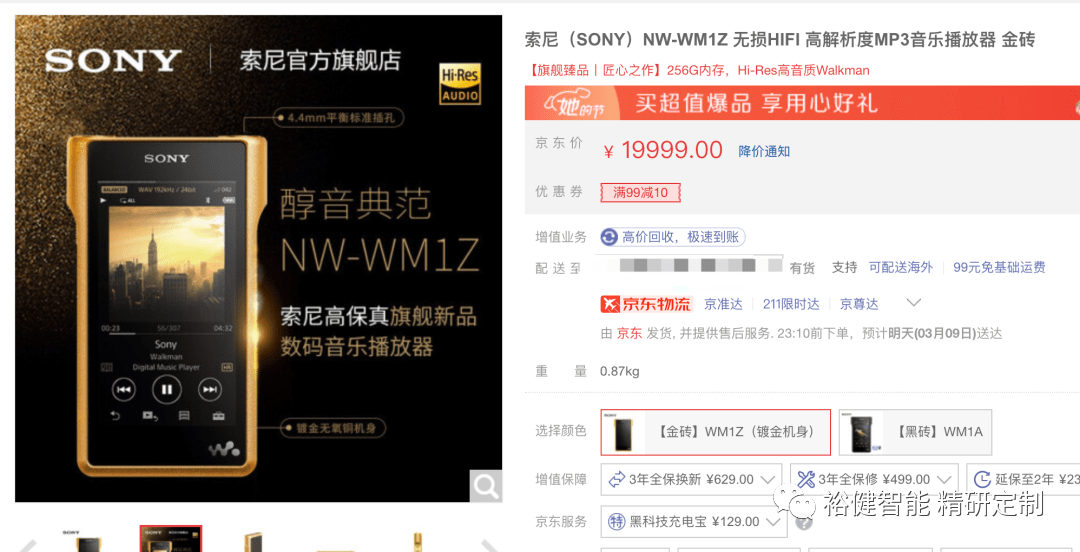Image resolution: width=1080 pixels, height=552 pixels.
Task: Open the 黑科技充电宝 ¥129.00 dropdown
Action: (694, 522)
